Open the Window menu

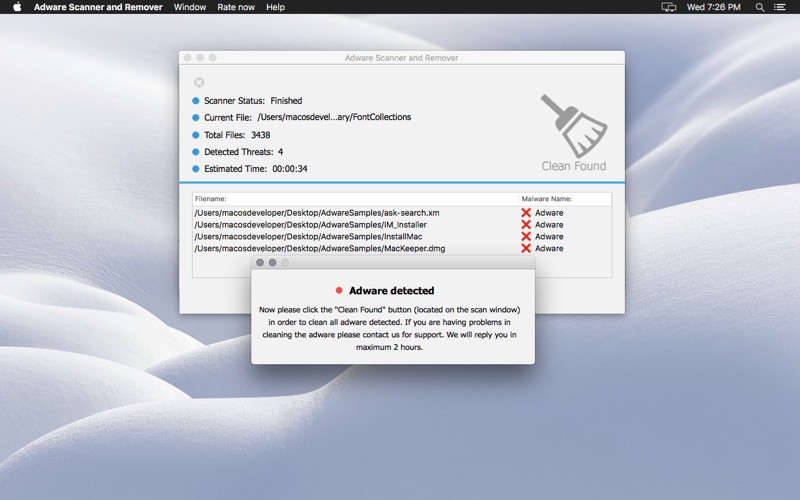point(190,7)
